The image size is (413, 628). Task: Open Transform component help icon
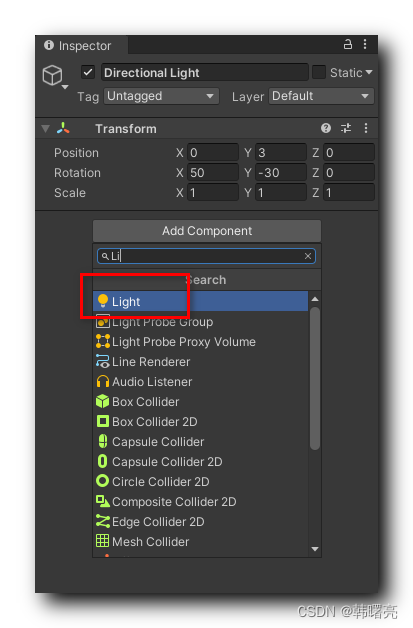pos(326,128)
